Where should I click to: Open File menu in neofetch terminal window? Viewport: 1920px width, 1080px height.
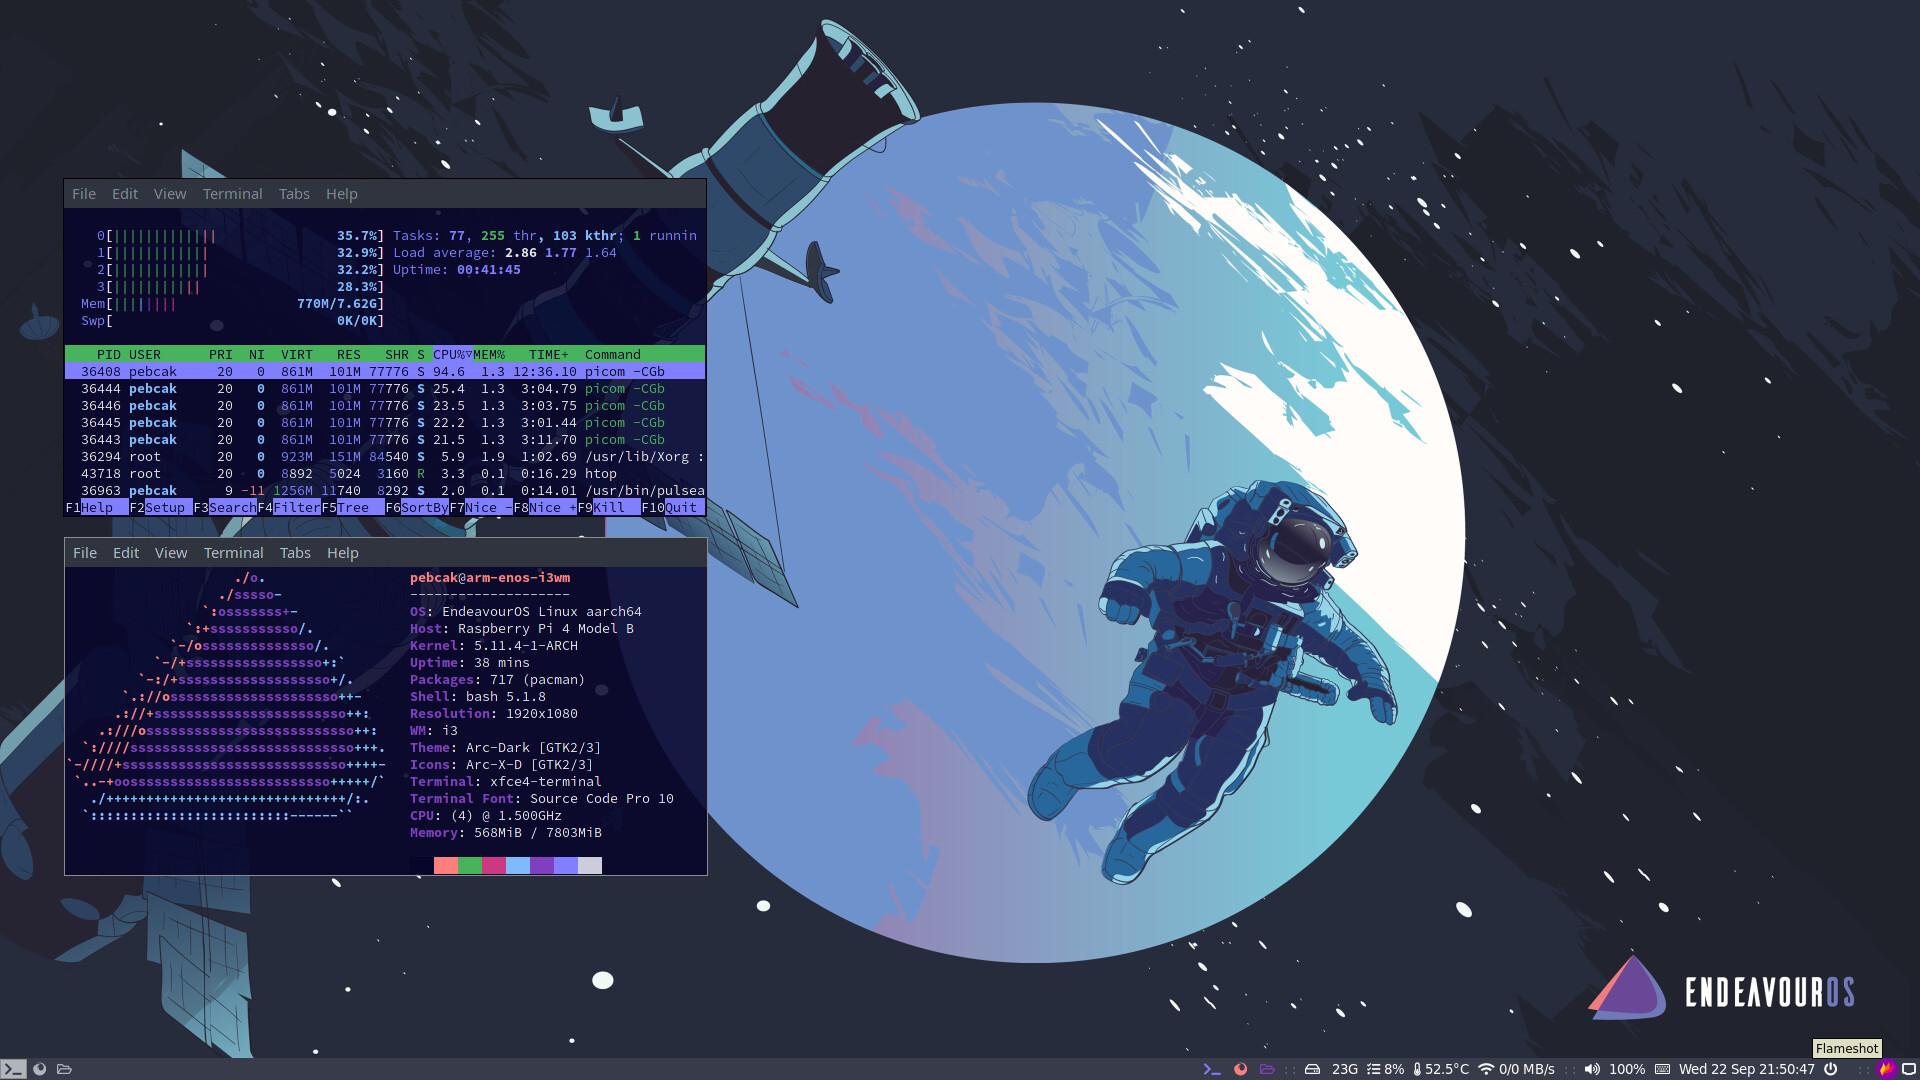click(85, 553)
